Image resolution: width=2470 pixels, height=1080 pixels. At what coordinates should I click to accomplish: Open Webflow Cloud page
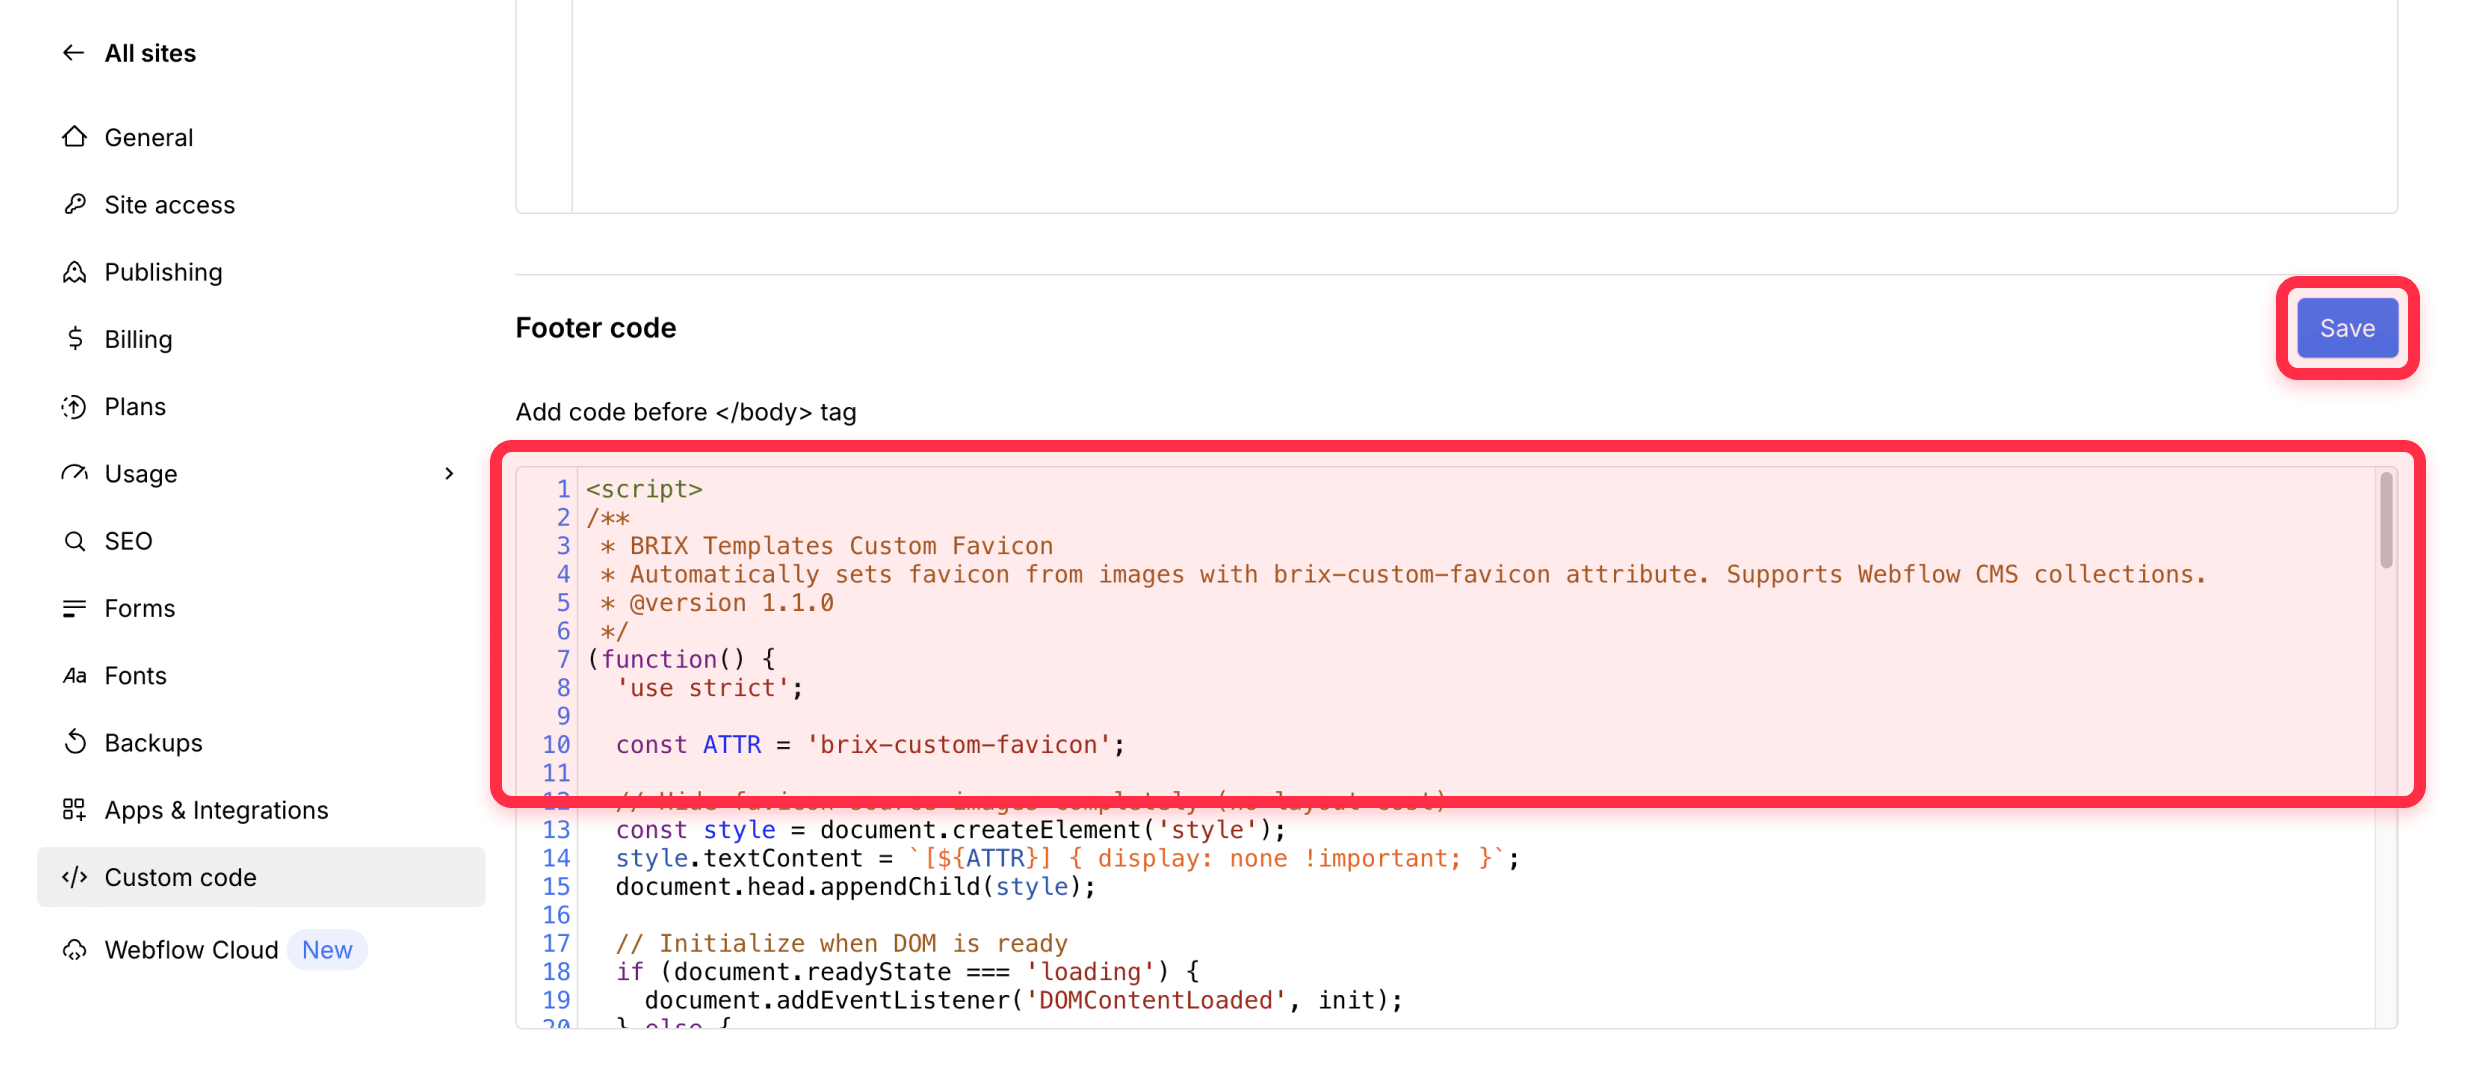coord(192,949)
